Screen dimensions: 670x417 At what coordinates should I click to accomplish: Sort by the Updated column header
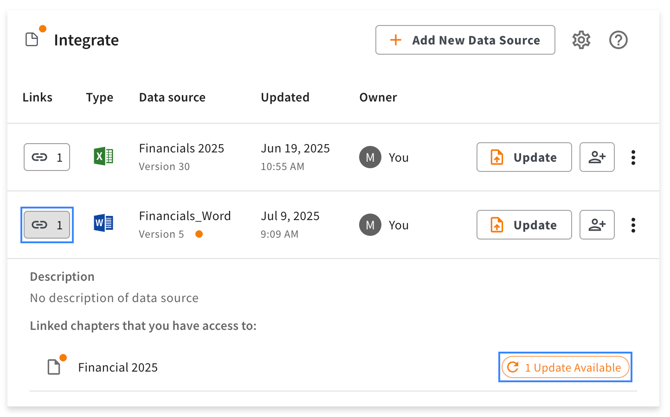pos(285,97)
